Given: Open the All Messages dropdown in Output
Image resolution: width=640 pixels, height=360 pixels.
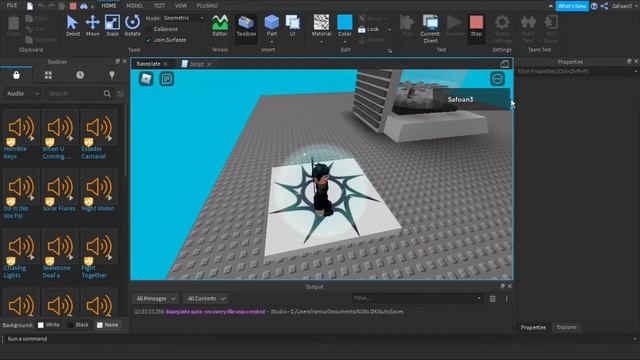Looking at the screenshot, I should (x=156, y=299).
